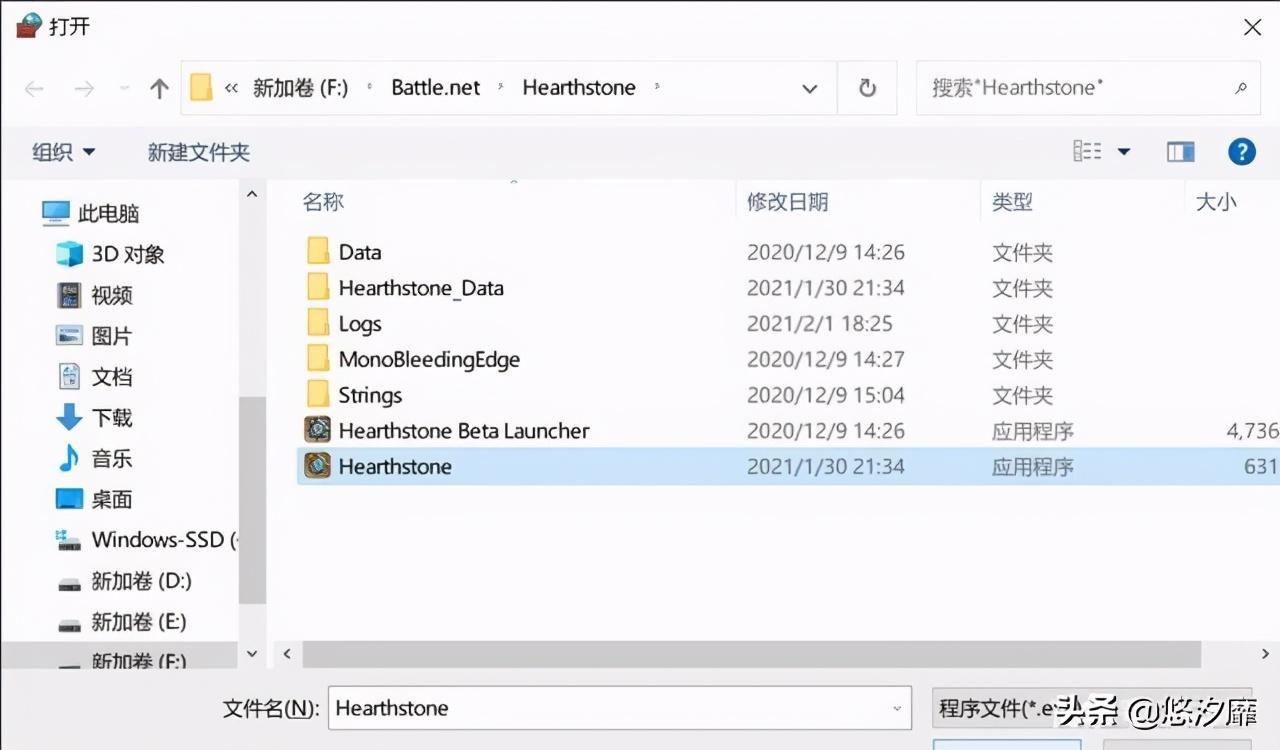Sort by 类型 column header
Viewport: 1280px width, 750px height.
1012,202
